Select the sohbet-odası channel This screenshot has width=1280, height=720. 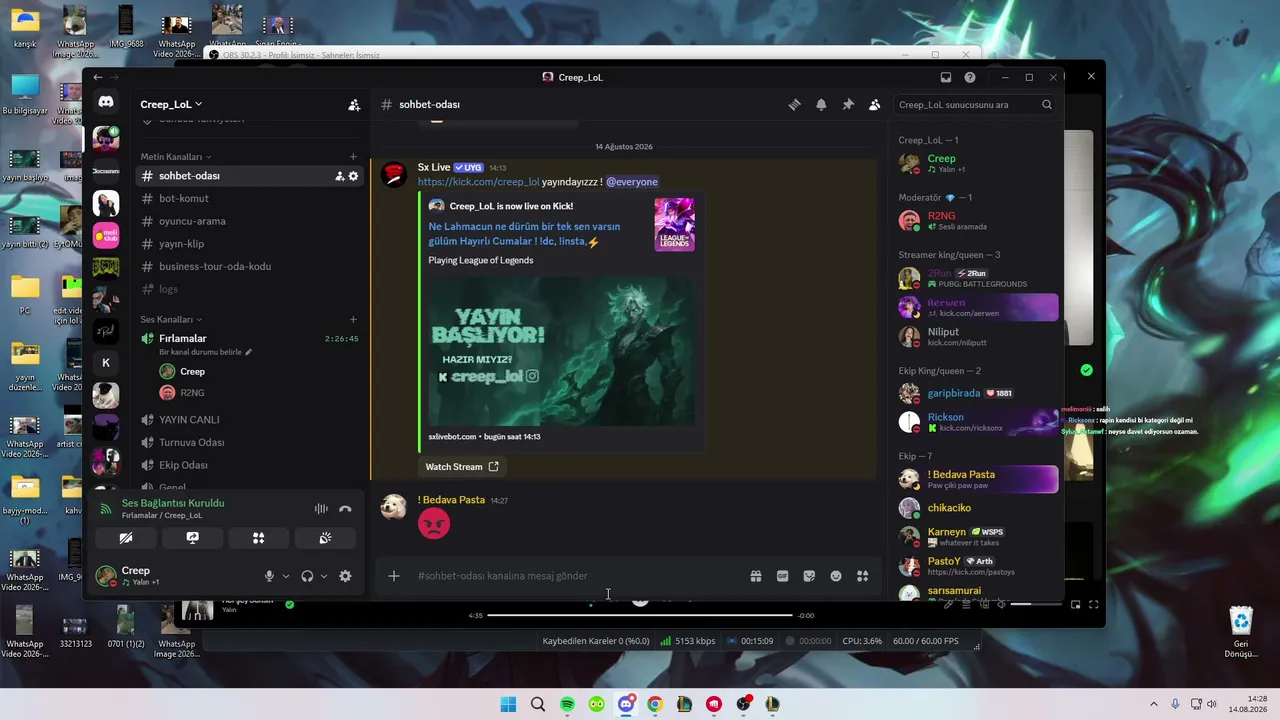(x=249, y=176)
